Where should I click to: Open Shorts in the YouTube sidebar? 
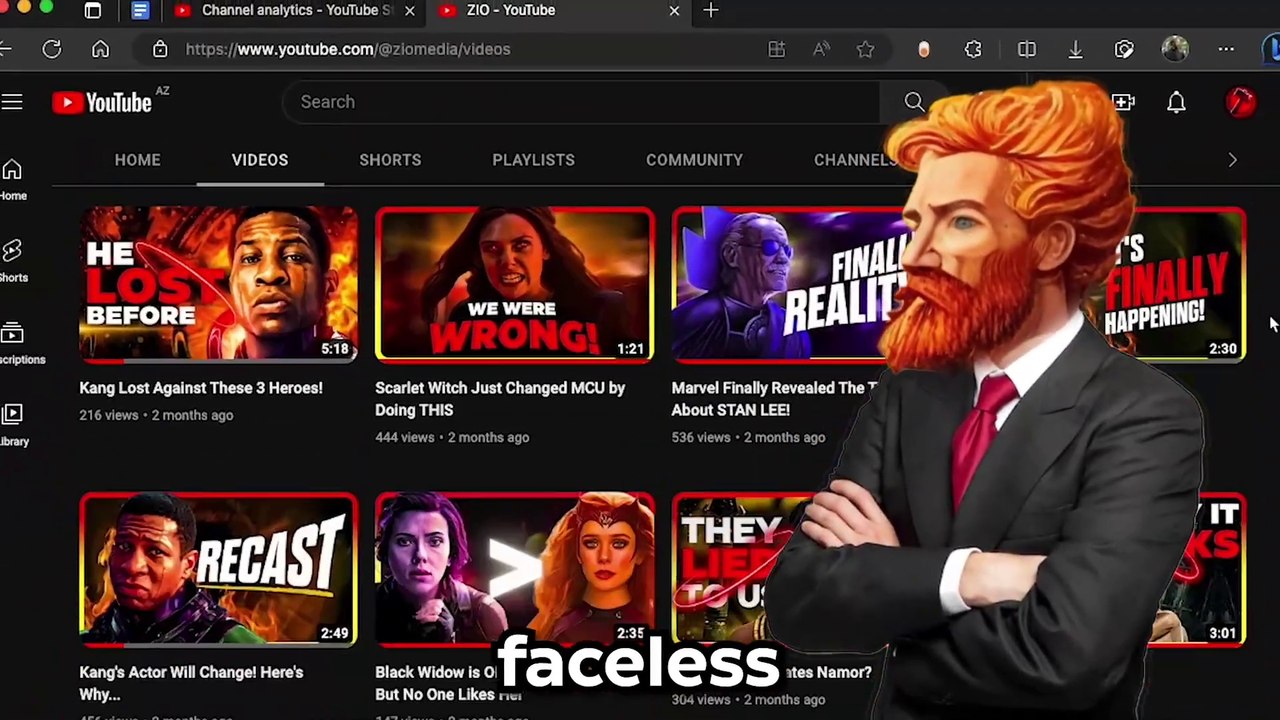click(x=12, y=261)
